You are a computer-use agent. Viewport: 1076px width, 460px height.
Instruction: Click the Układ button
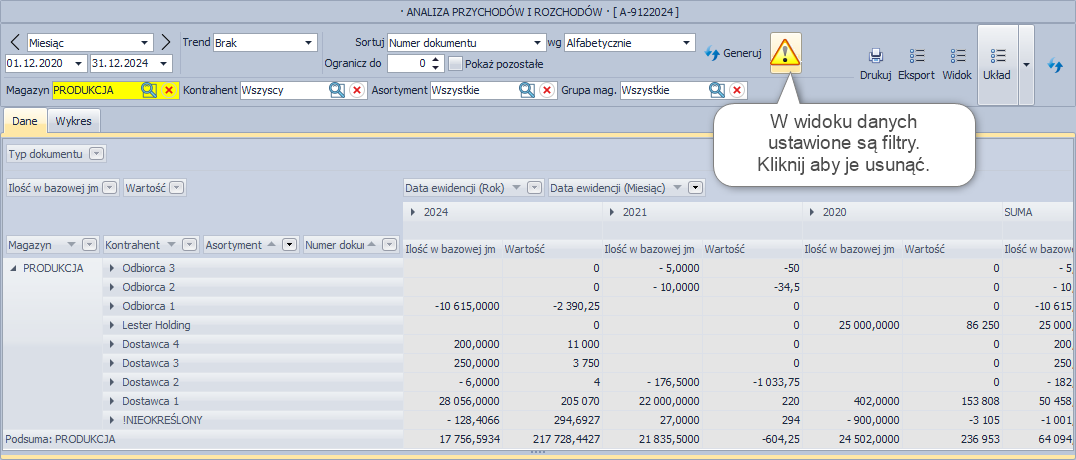pyautogui.click(x=996, y=64)
